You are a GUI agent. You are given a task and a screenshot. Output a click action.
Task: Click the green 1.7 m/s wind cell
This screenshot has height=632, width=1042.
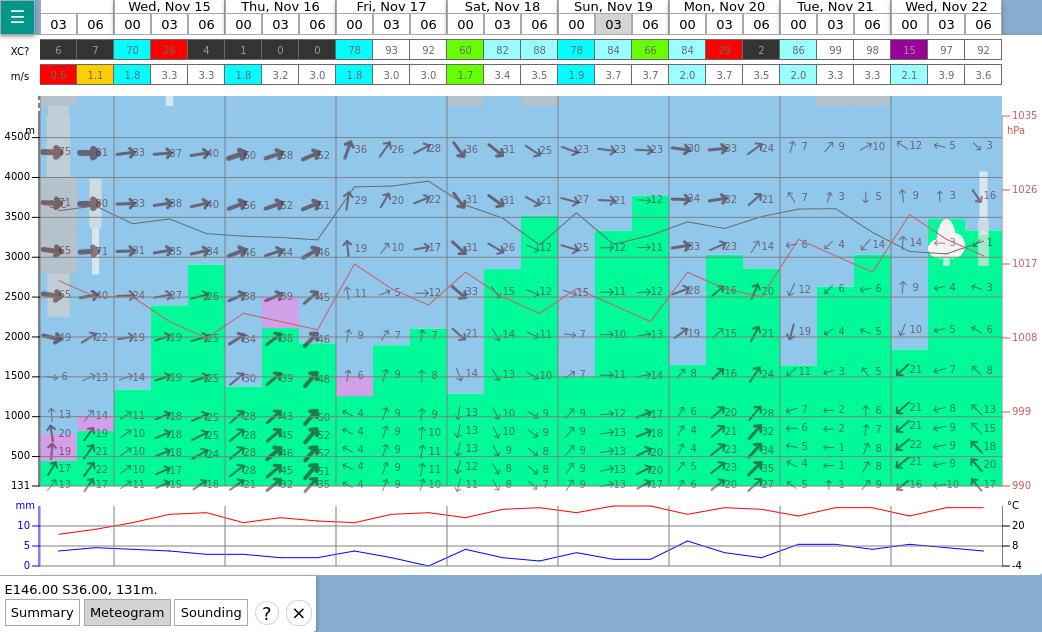click(465, 75)
